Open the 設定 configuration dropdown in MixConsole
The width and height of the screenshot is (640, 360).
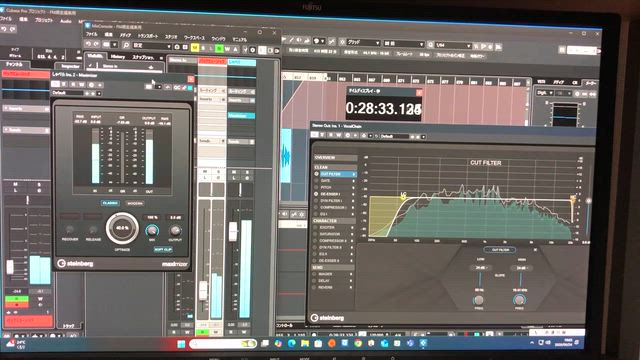(152, 46)
